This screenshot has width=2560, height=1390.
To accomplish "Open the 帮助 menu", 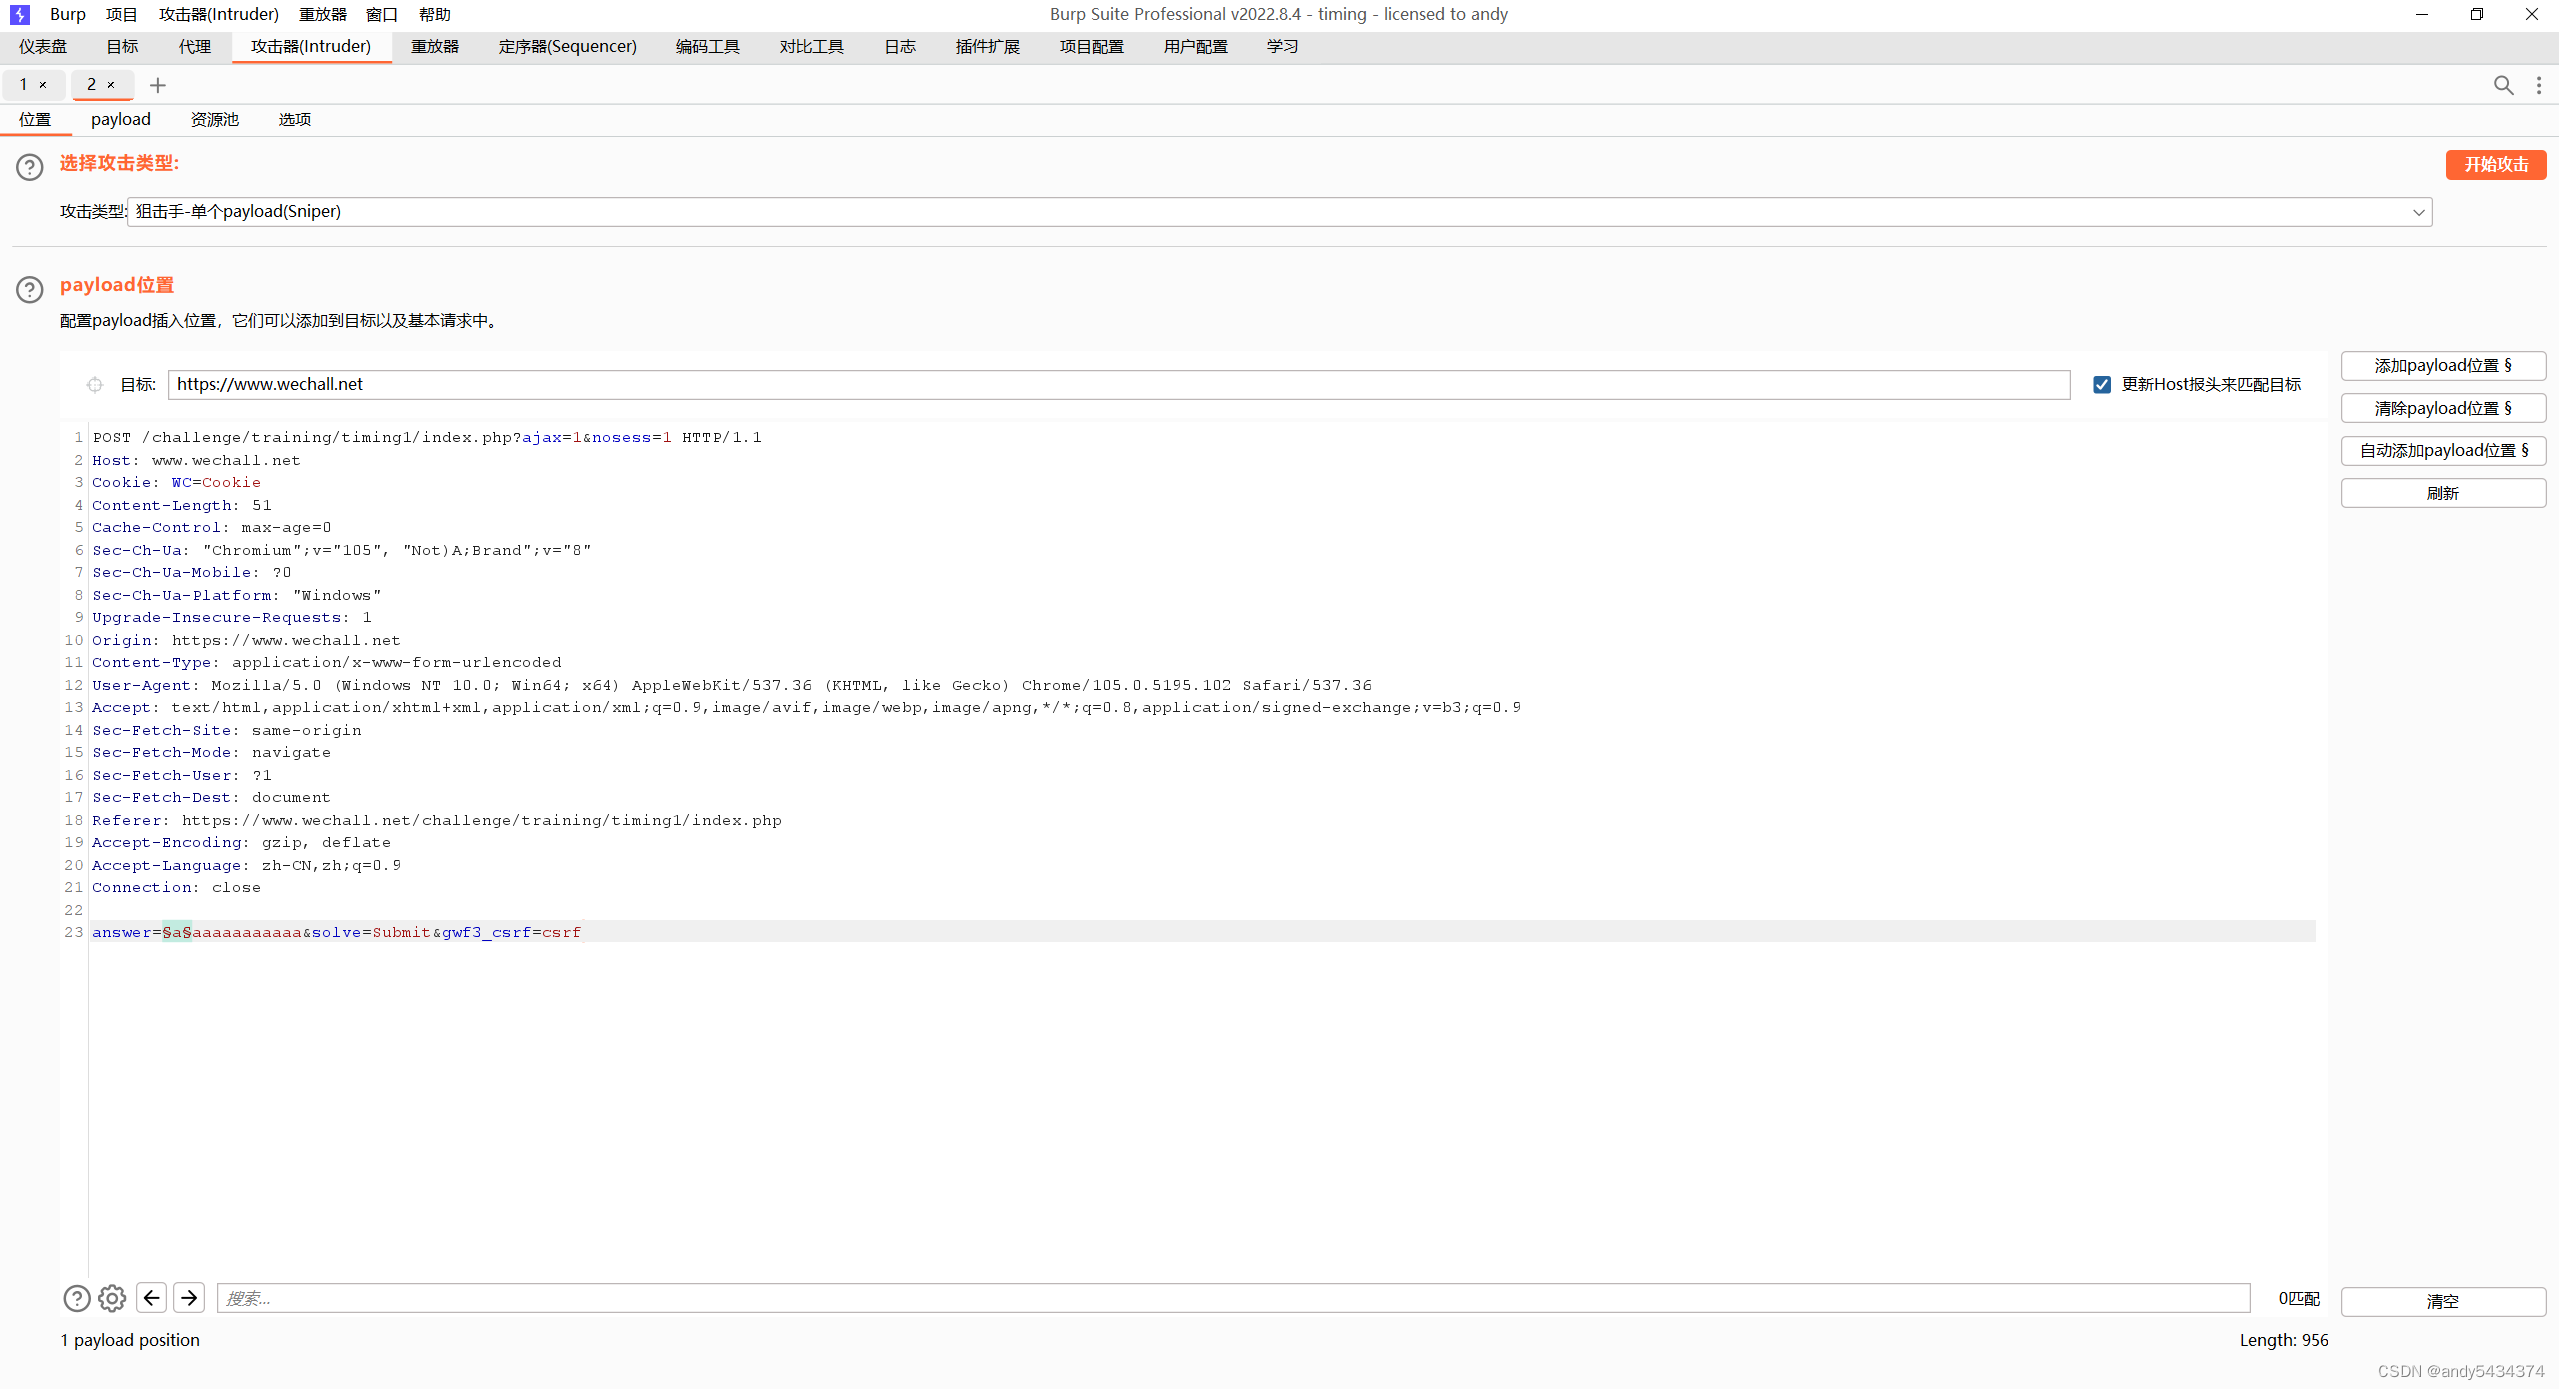I will (435, 14).
